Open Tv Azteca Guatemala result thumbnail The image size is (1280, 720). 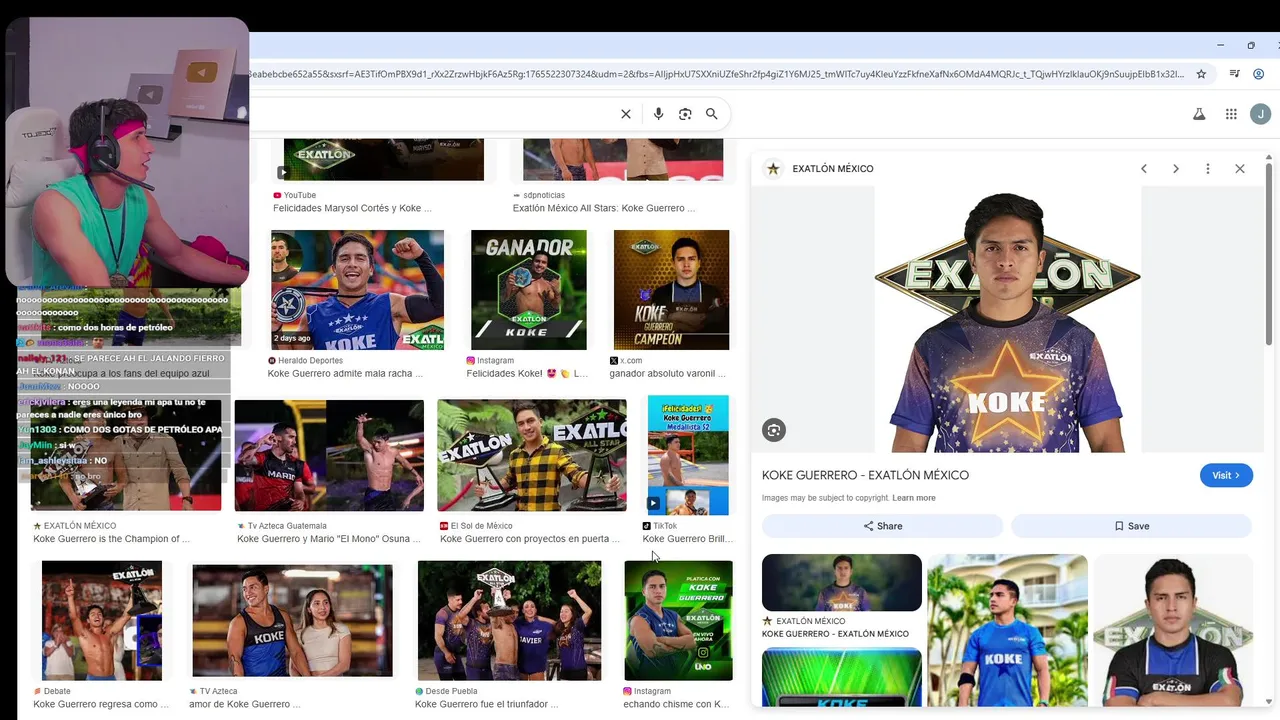[329, 455]
